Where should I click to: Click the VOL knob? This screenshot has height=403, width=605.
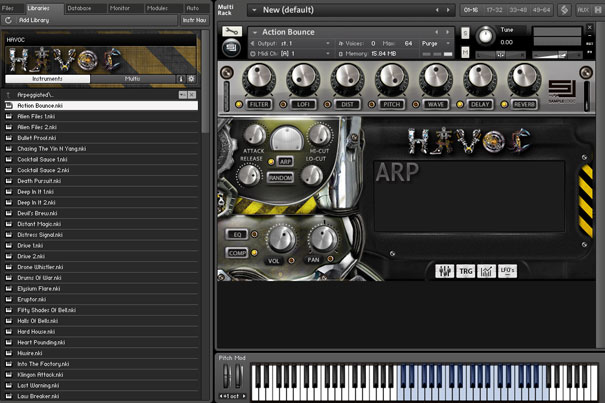coord(282,237)
